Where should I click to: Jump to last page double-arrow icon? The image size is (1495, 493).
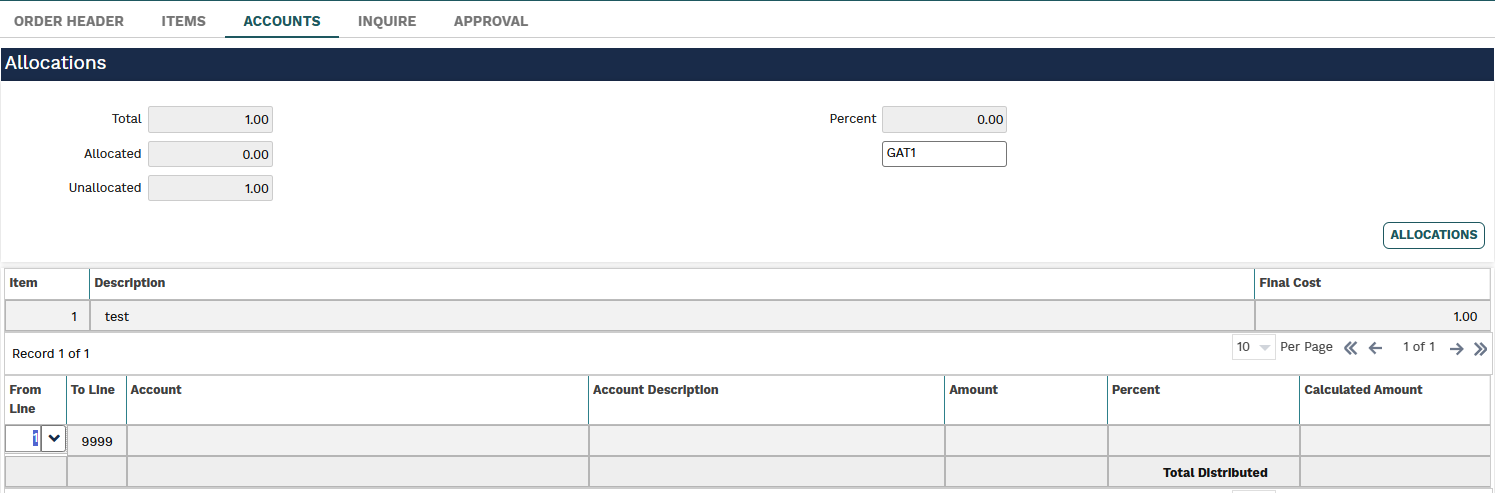pos(1481,348)
